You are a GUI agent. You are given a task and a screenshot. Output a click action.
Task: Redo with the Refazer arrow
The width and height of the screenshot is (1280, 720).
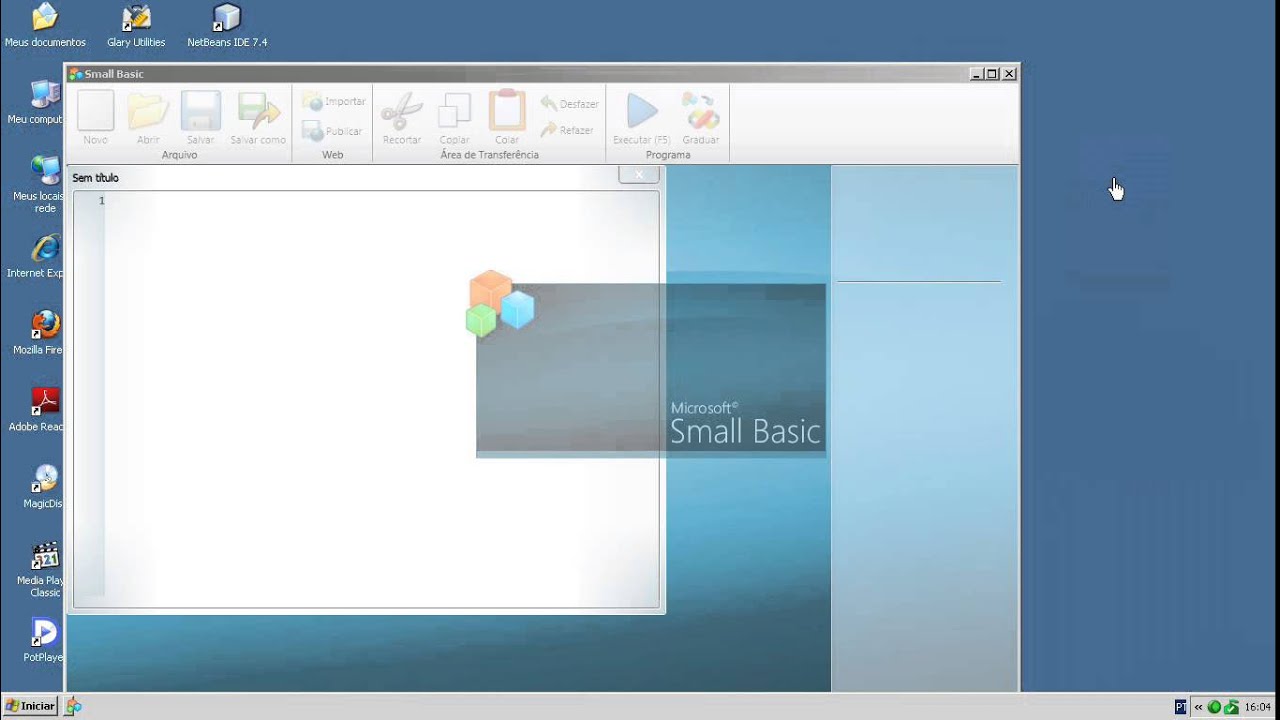point(548,130)
